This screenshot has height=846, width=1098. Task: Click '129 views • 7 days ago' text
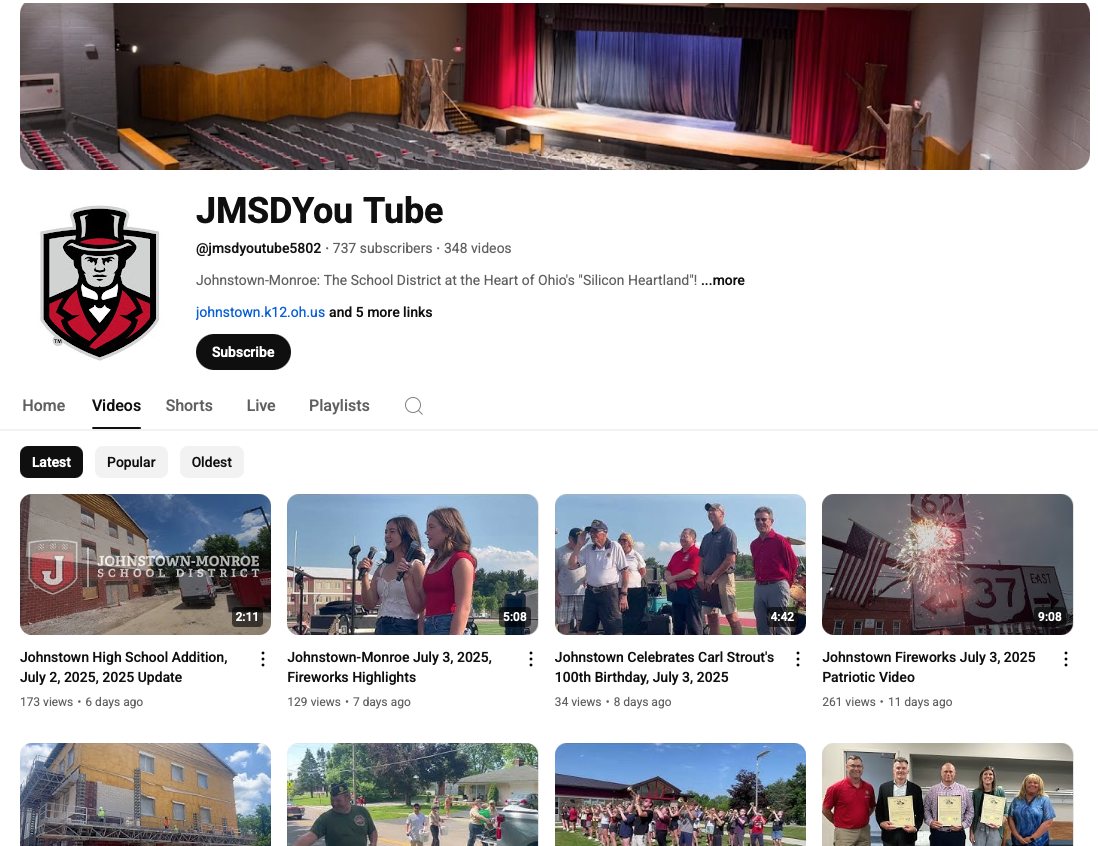pyautogui.click(x=349, y=702)
